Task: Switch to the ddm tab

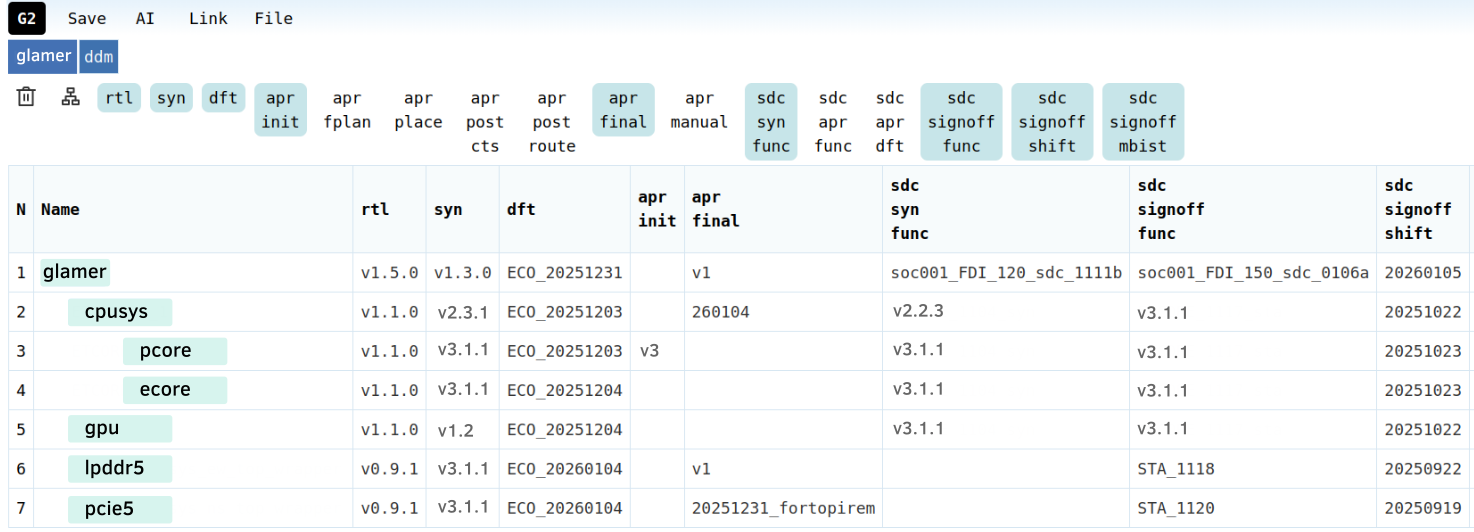Action: (98, 56)
